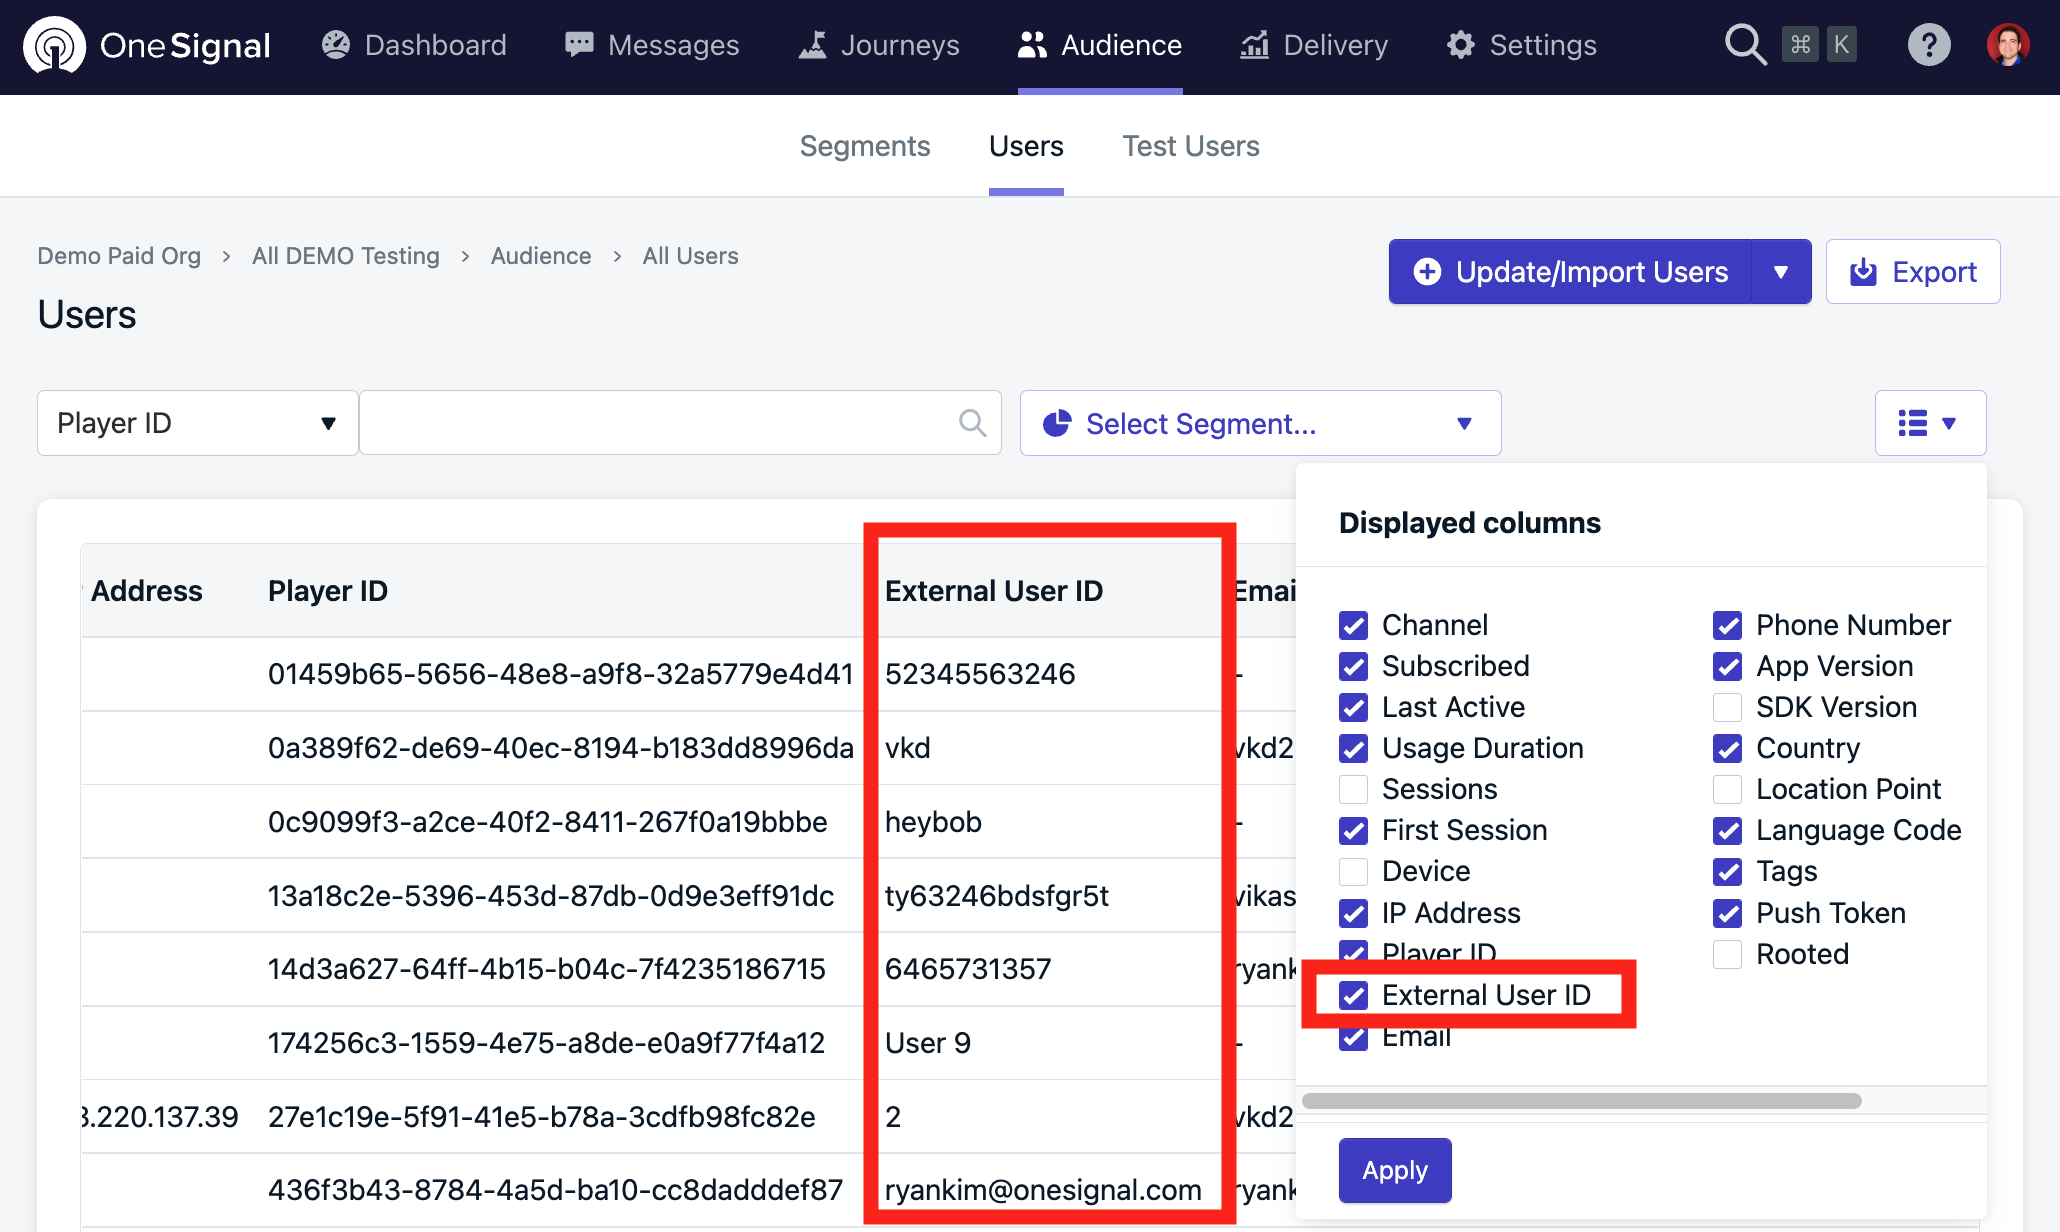
Task: Click the OneSignal logo icon
Action: pyautogui.click(x=54, y=45)
